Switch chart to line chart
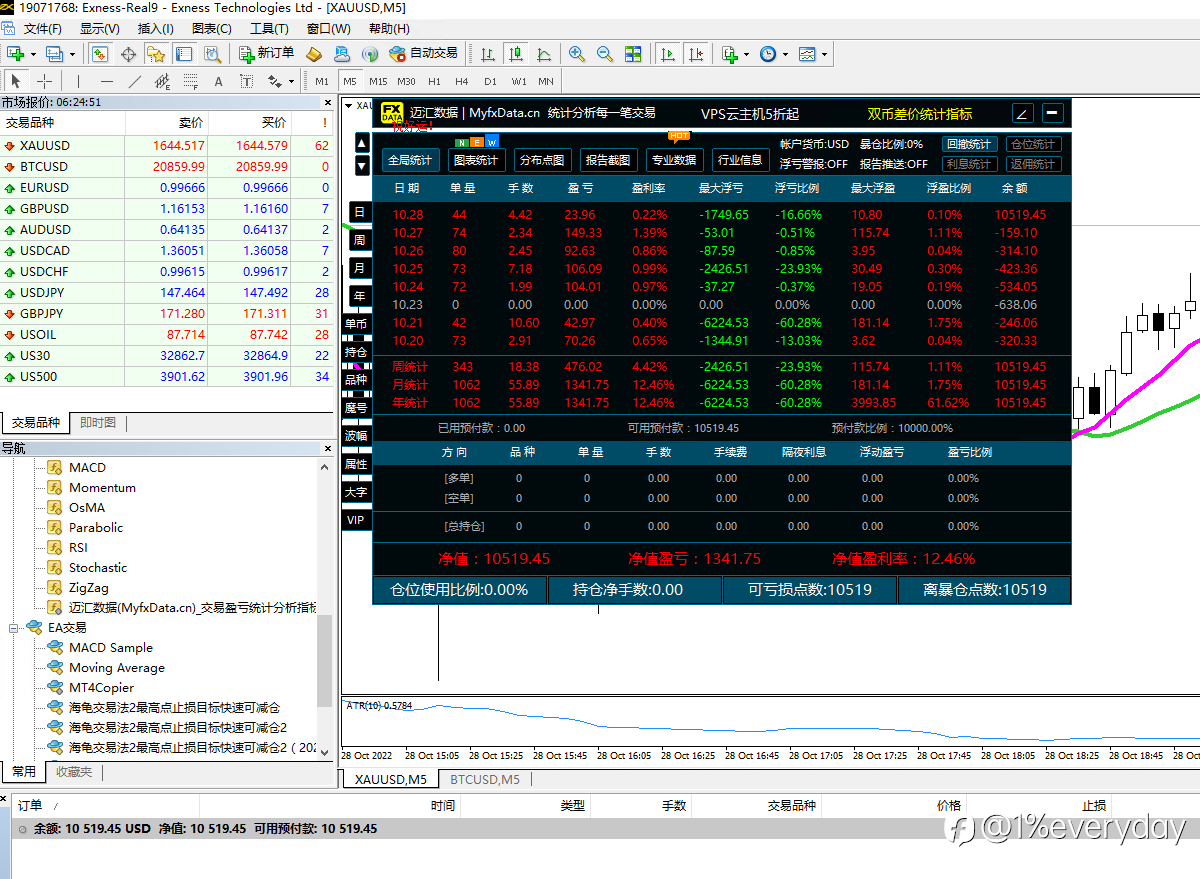1200x879 pixels. coord(543,53)
